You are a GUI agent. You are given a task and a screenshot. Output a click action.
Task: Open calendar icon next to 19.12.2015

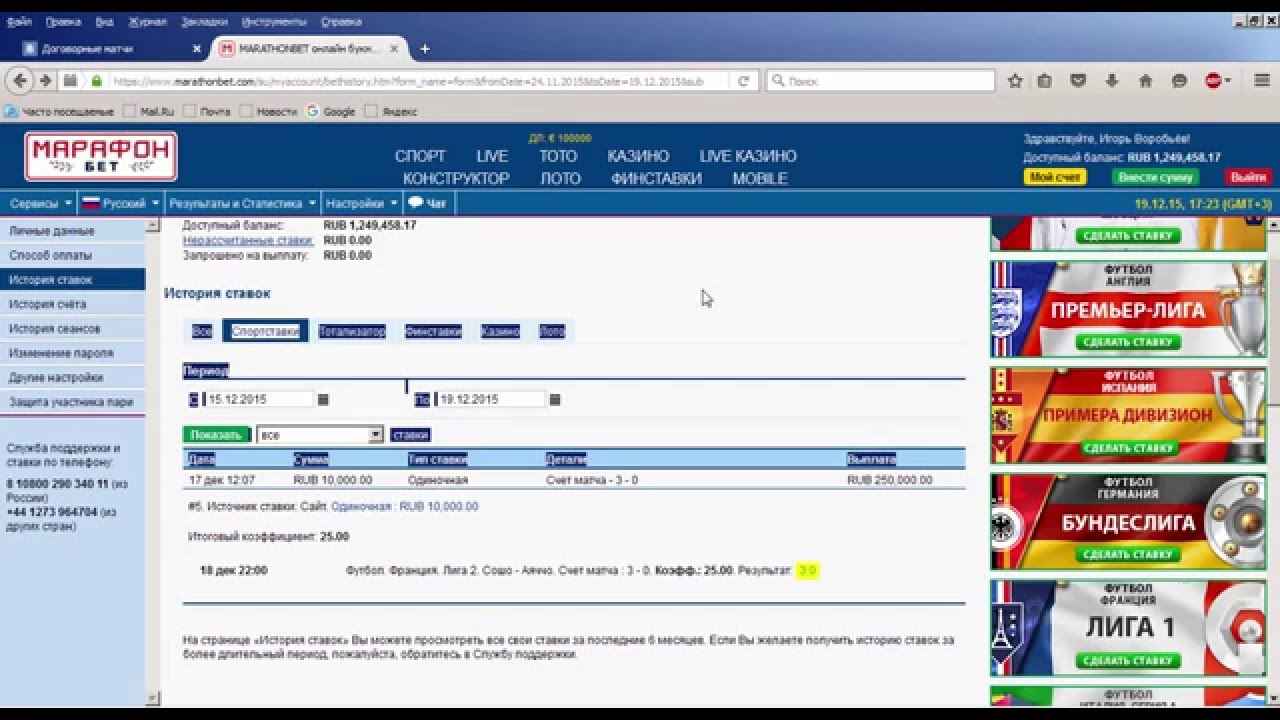[555, 399]
